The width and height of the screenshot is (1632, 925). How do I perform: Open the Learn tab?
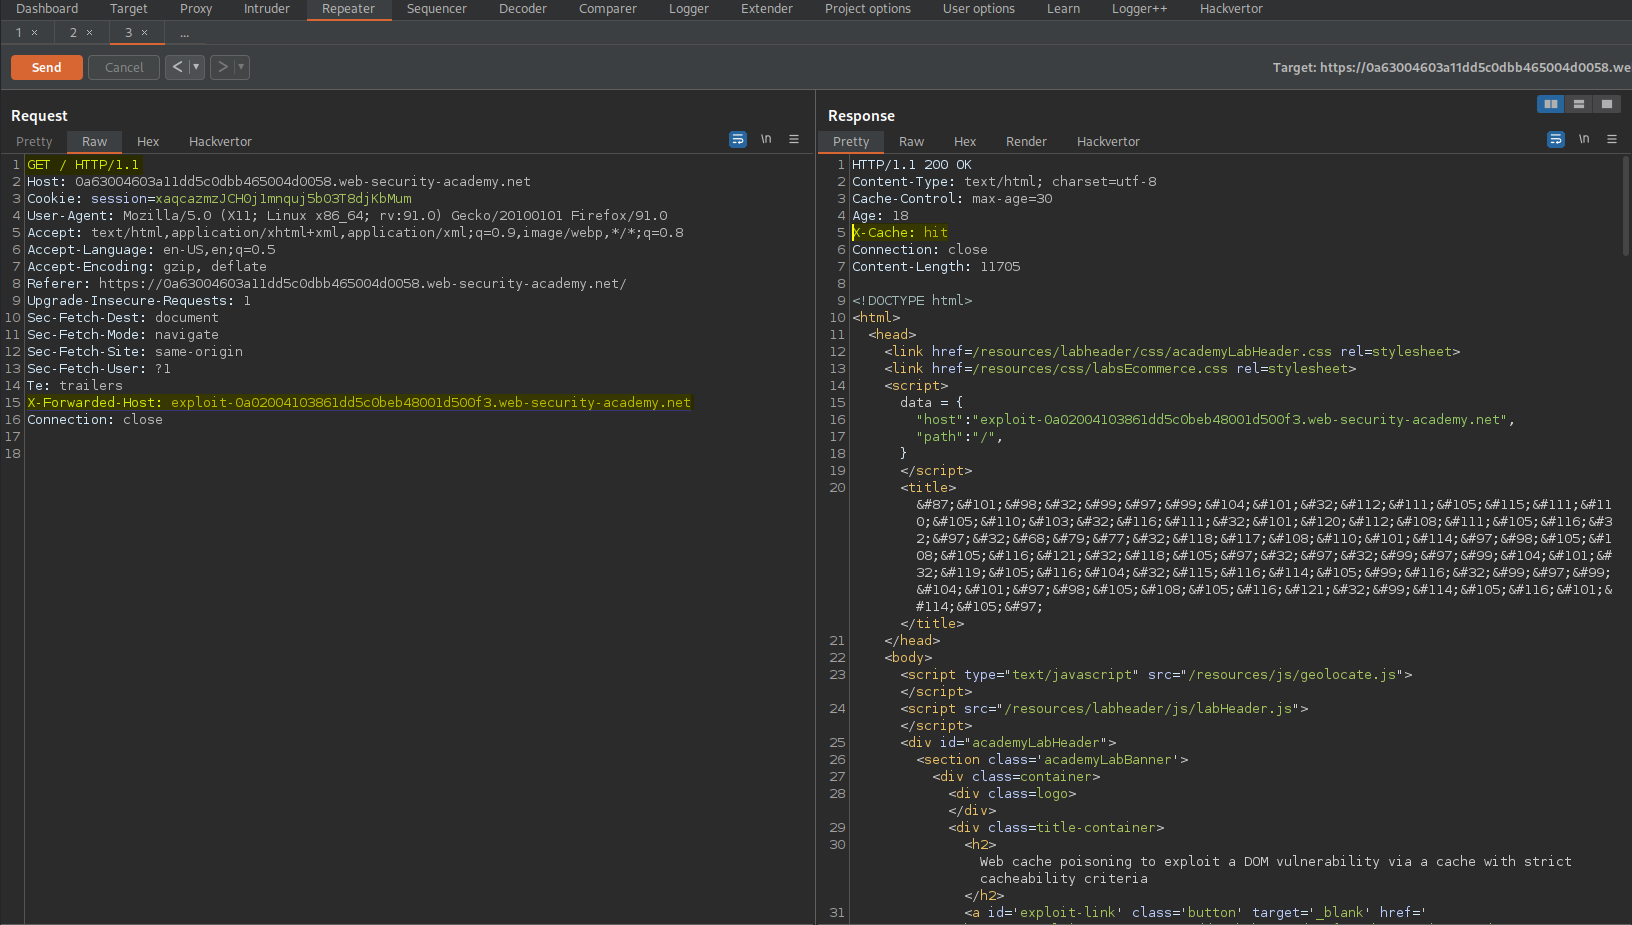[1063, 9]
